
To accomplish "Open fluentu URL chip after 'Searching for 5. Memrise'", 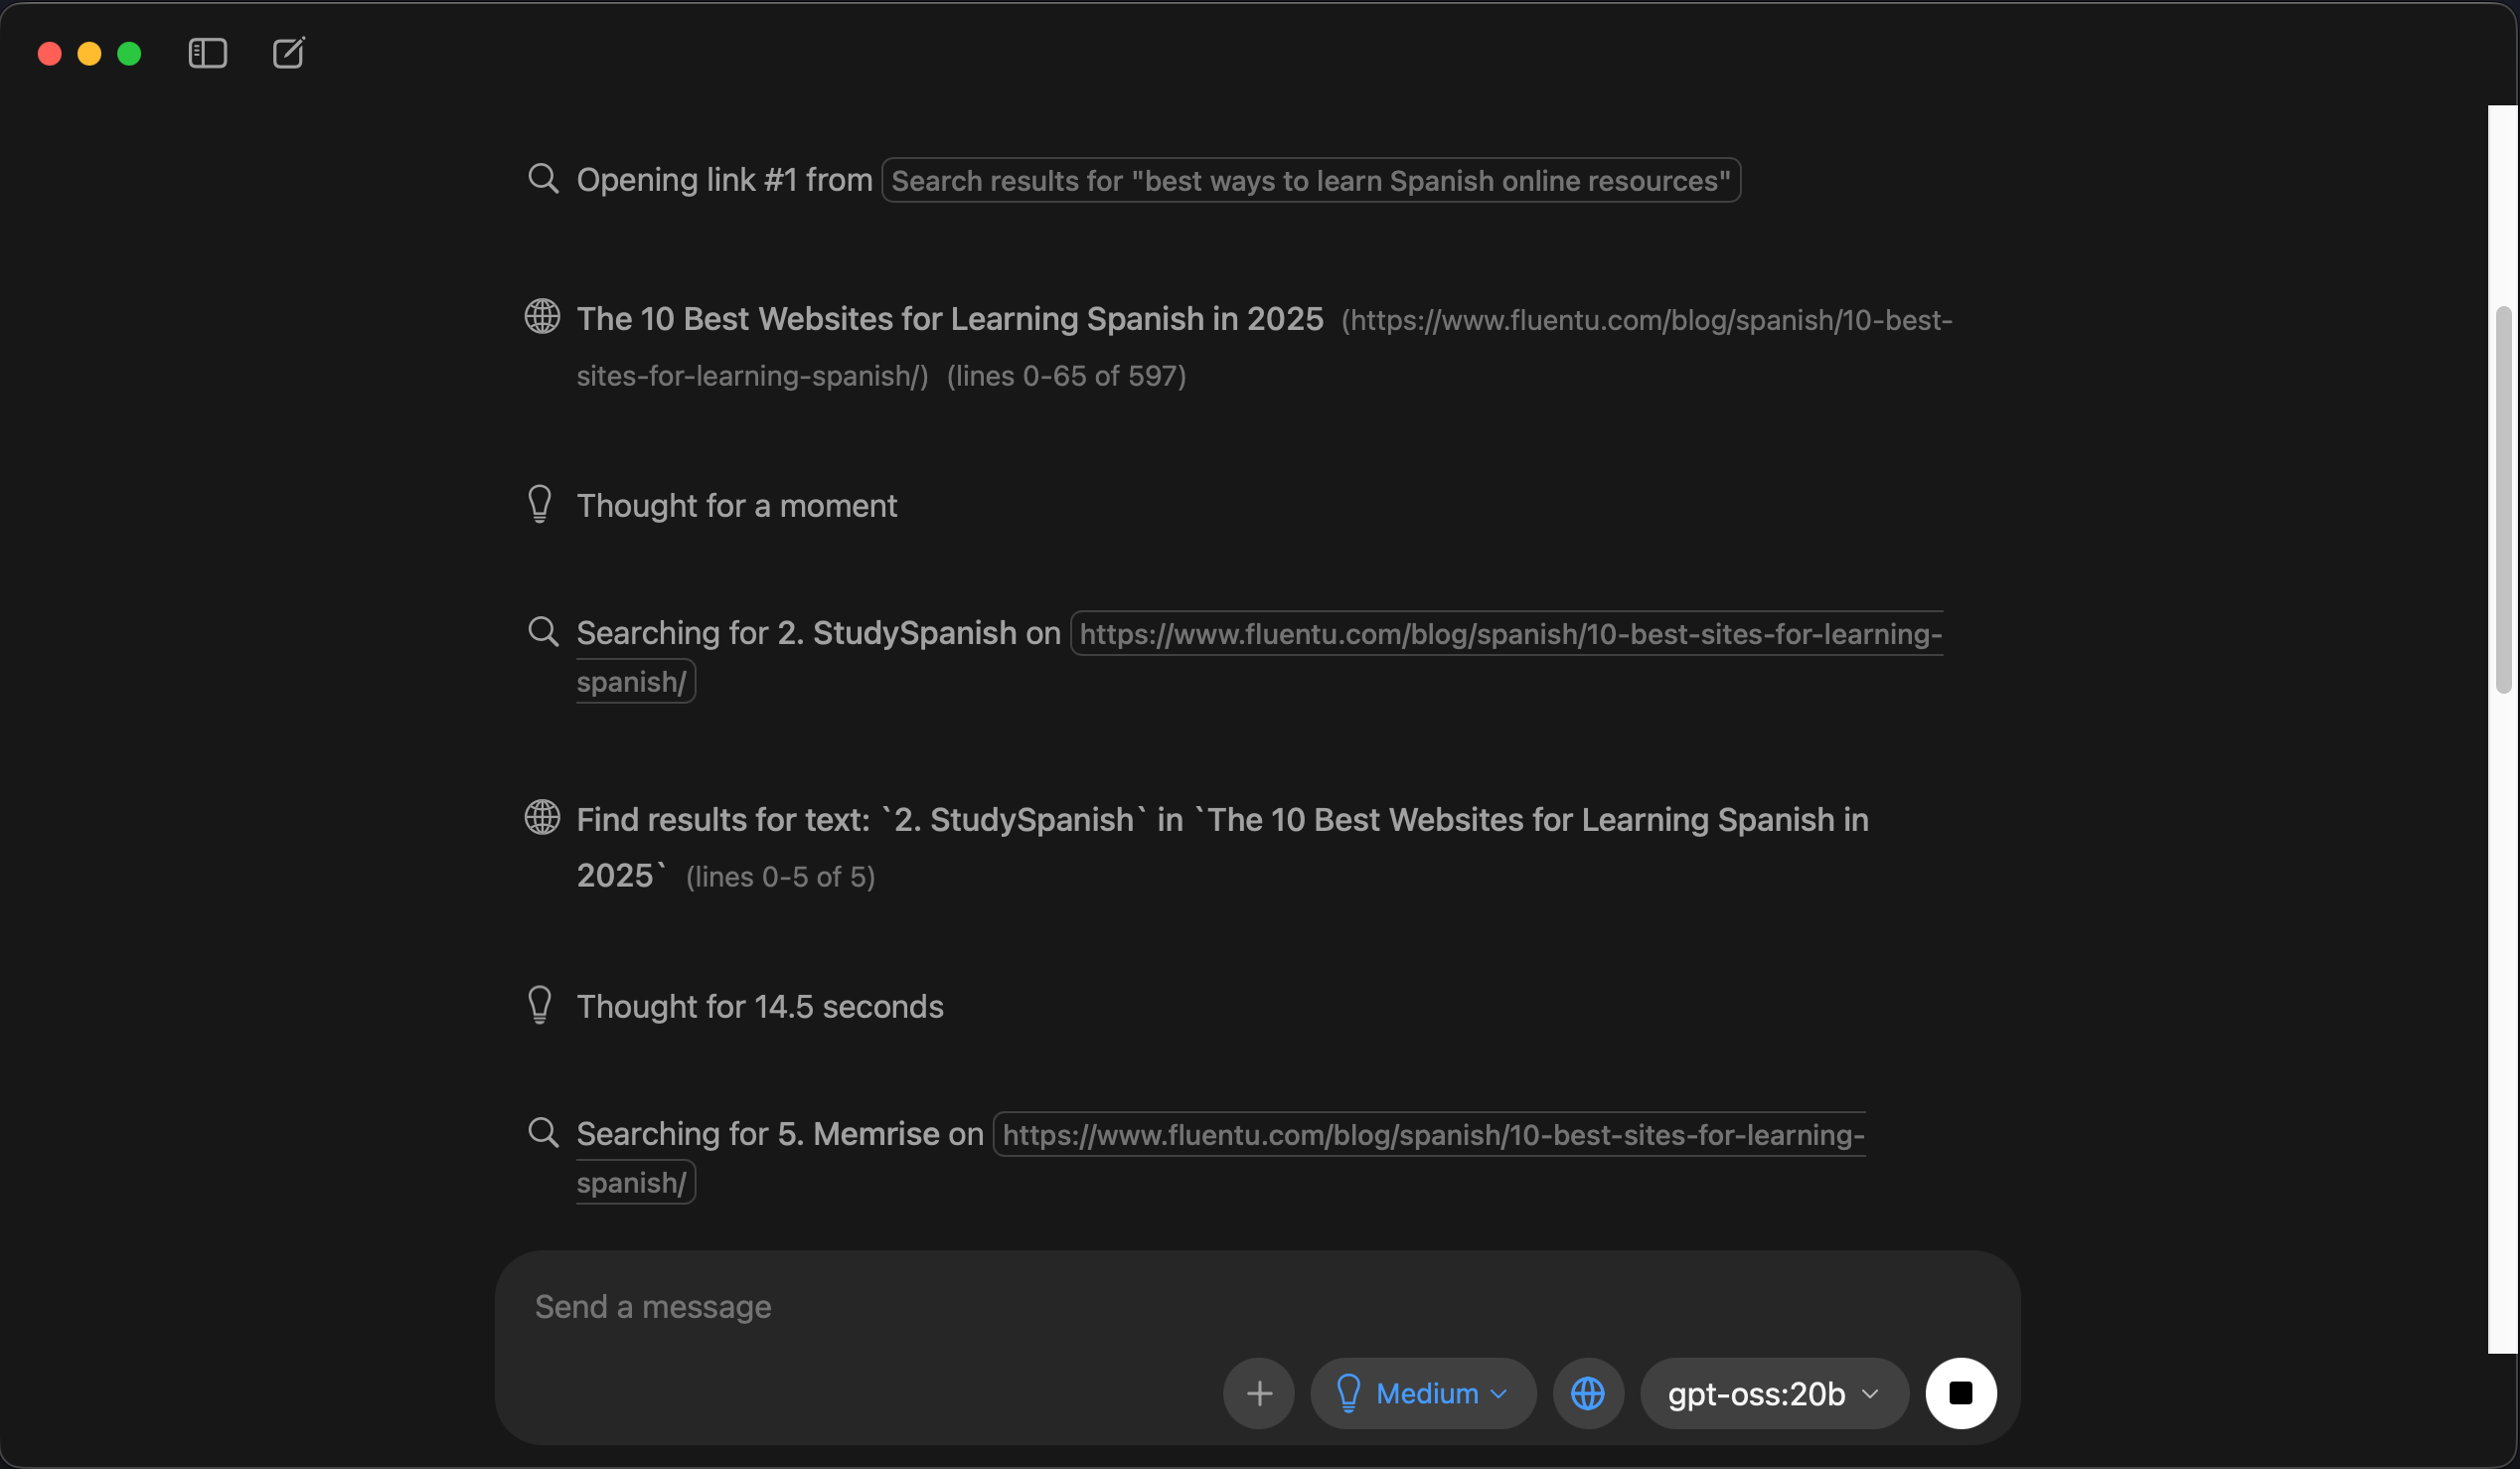I will (1432, 1135).
